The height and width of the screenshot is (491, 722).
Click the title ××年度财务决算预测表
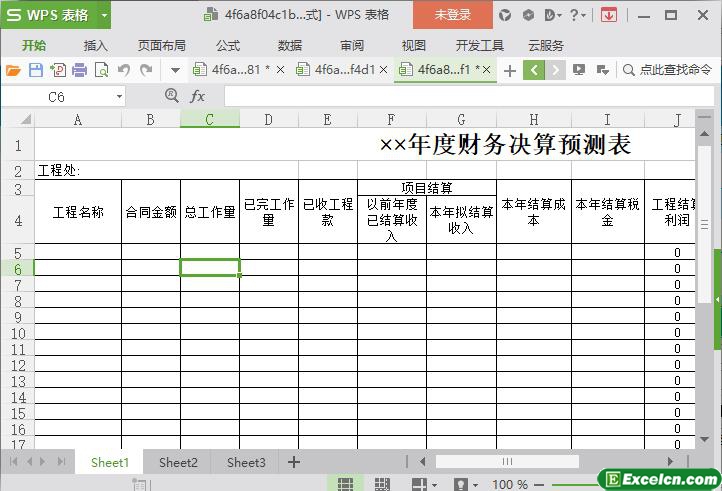505,145
